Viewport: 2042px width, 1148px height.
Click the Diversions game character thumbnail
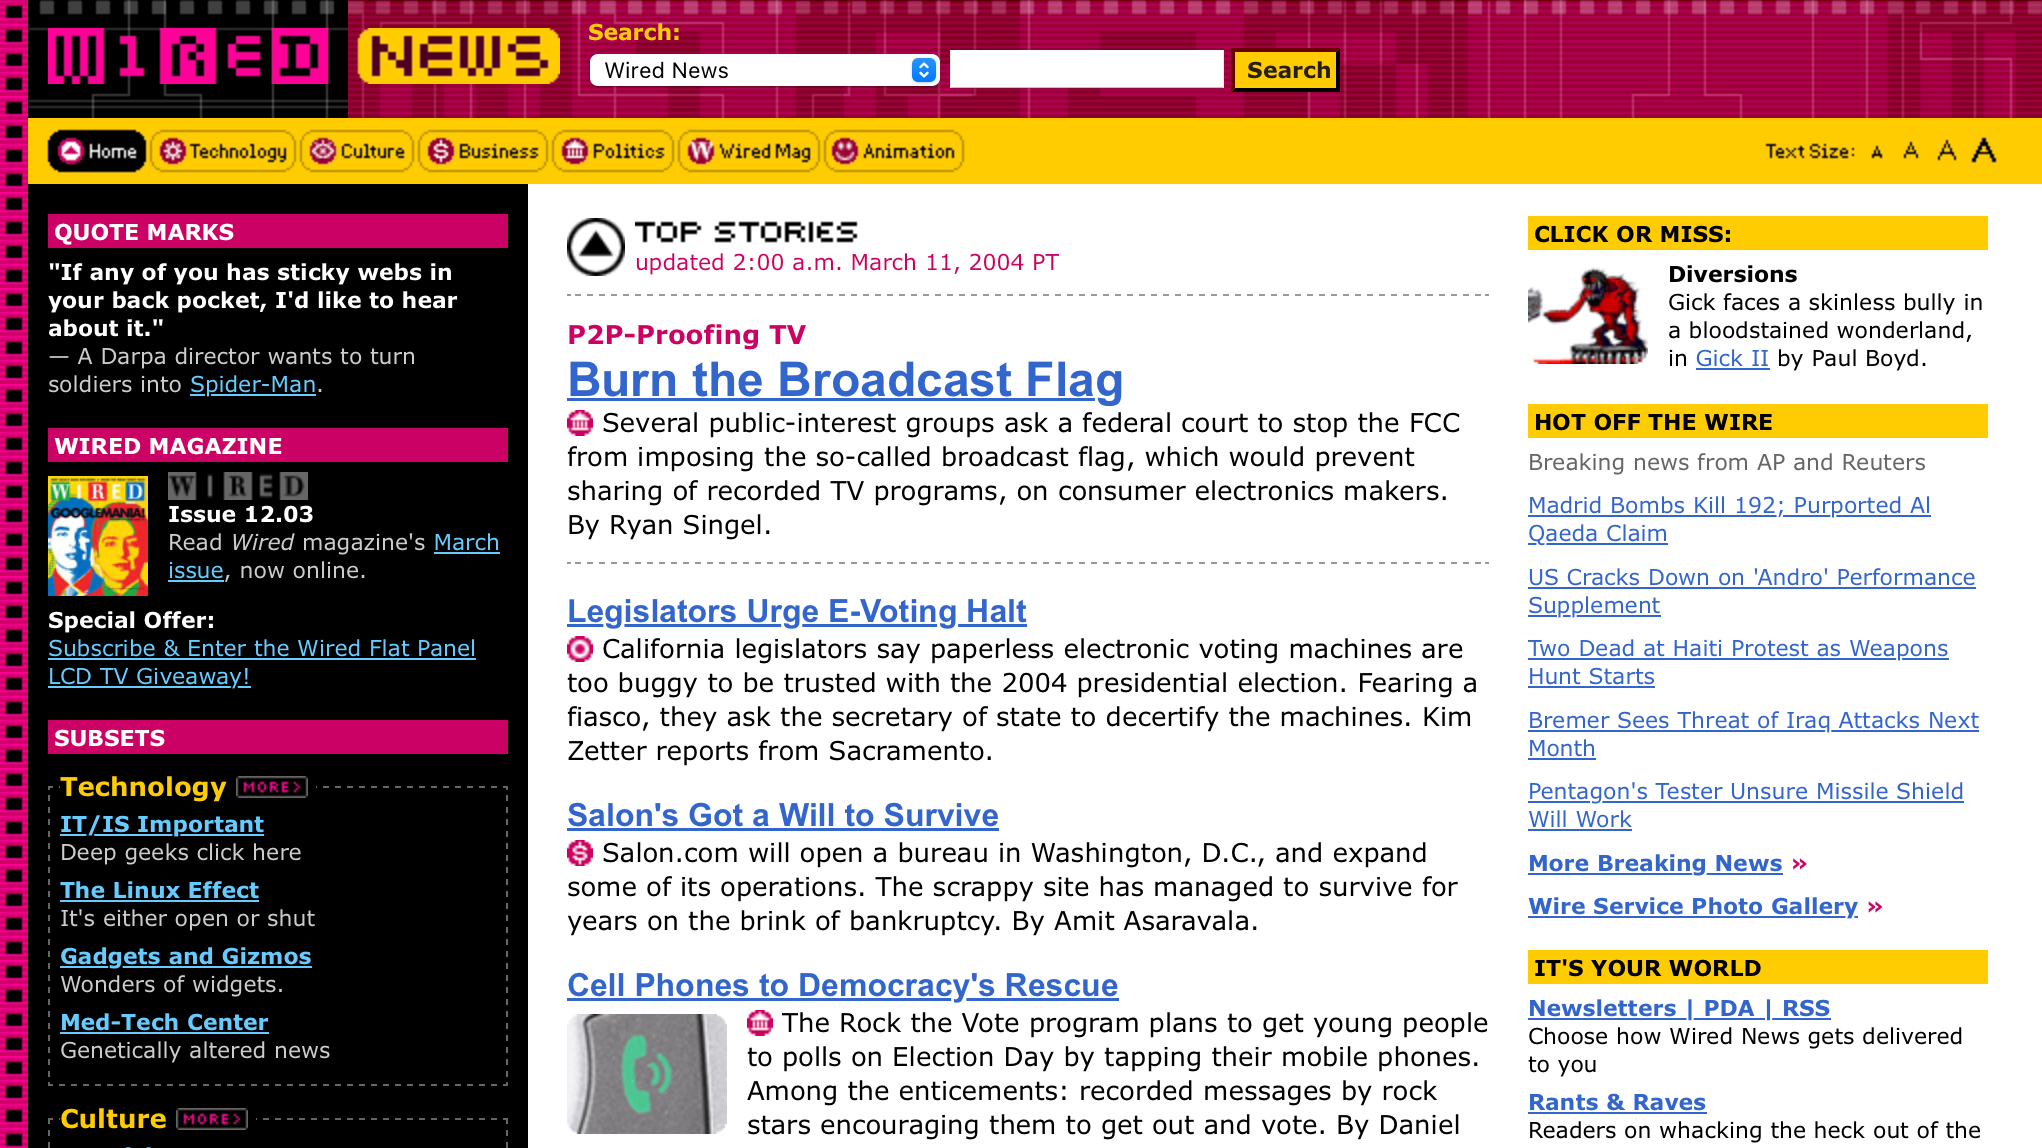(x=1587, y=316)
